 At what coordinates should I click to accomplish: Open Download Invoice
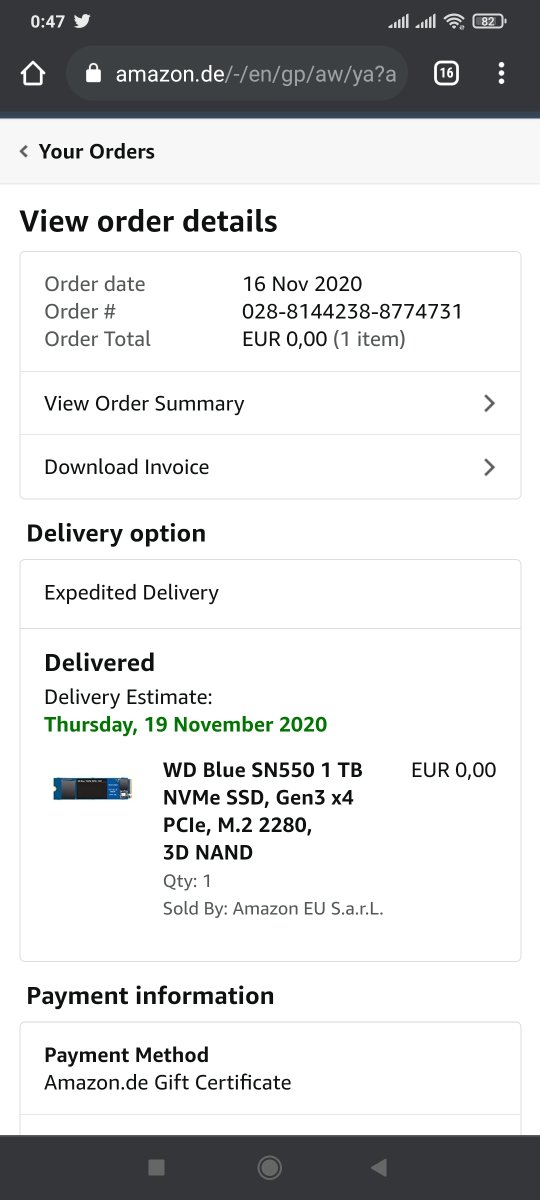pos(270,467)
